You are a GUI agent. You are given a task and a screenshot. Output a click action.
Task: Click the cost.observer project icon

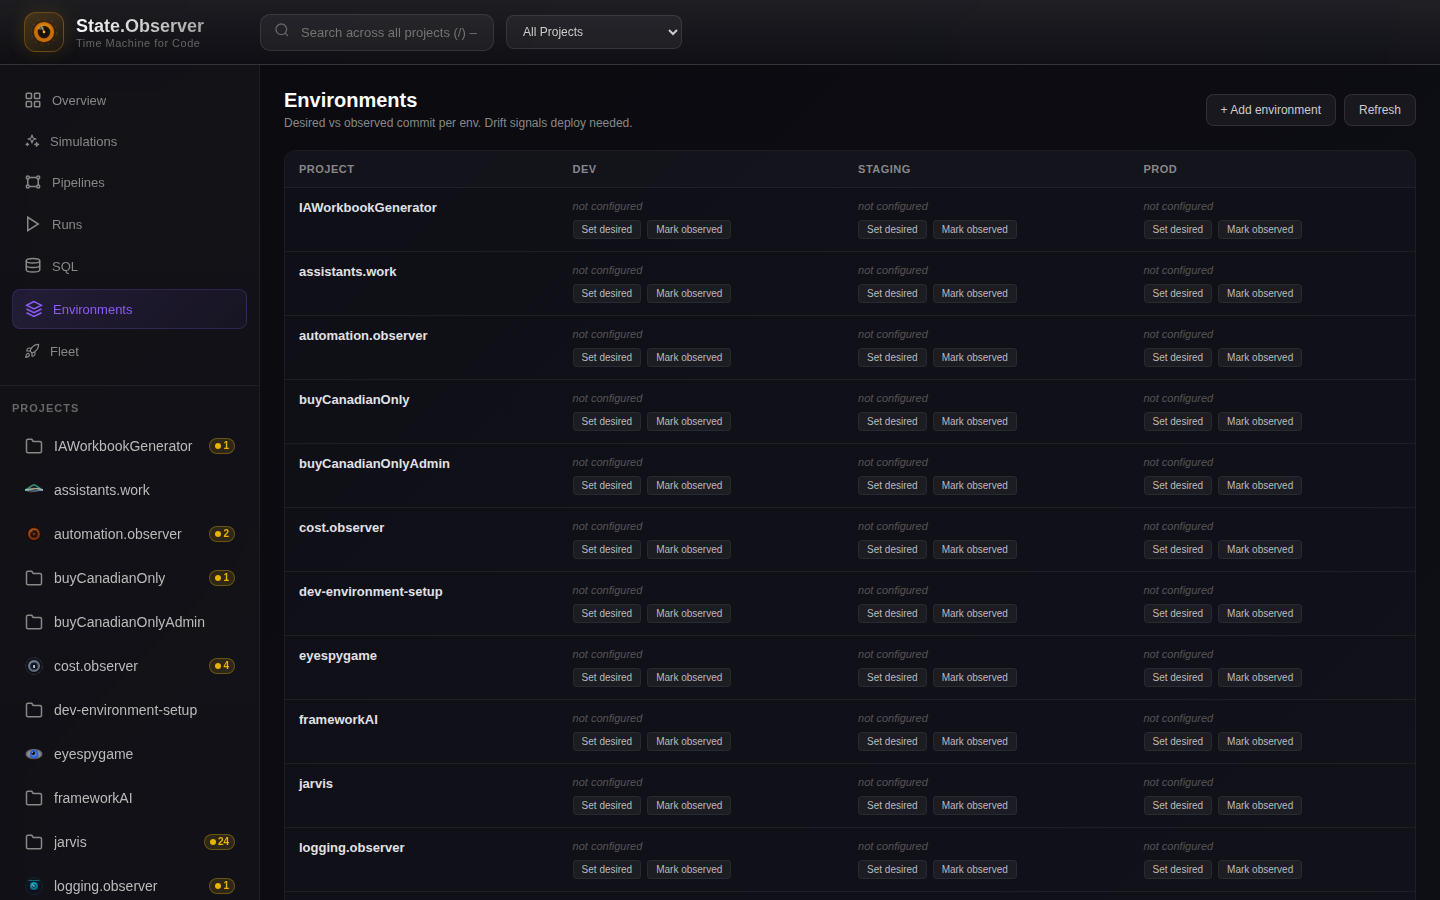pyautogui.click(x=34, y=666)
